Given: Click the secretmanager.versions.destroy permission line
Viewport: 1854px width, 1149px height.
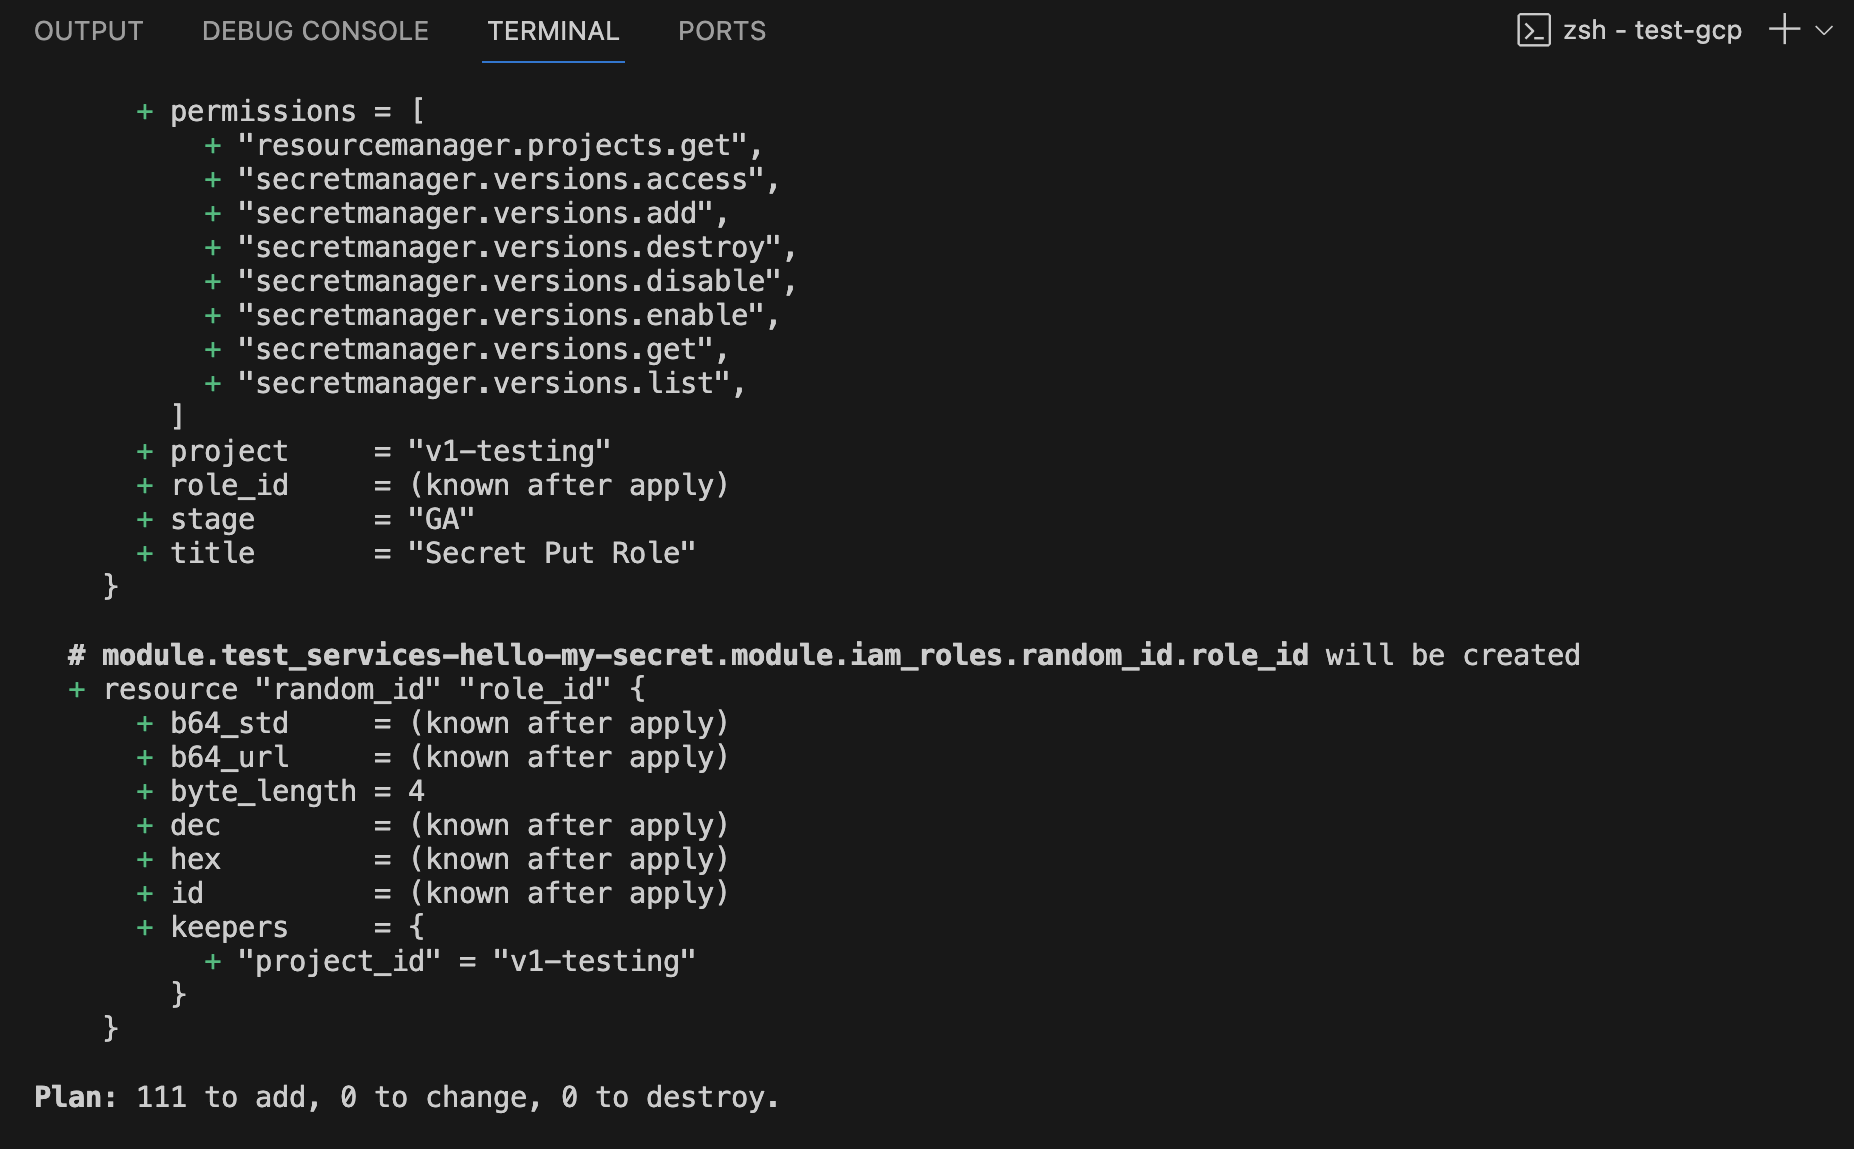Looking at the screenshot, I should 515,247.
